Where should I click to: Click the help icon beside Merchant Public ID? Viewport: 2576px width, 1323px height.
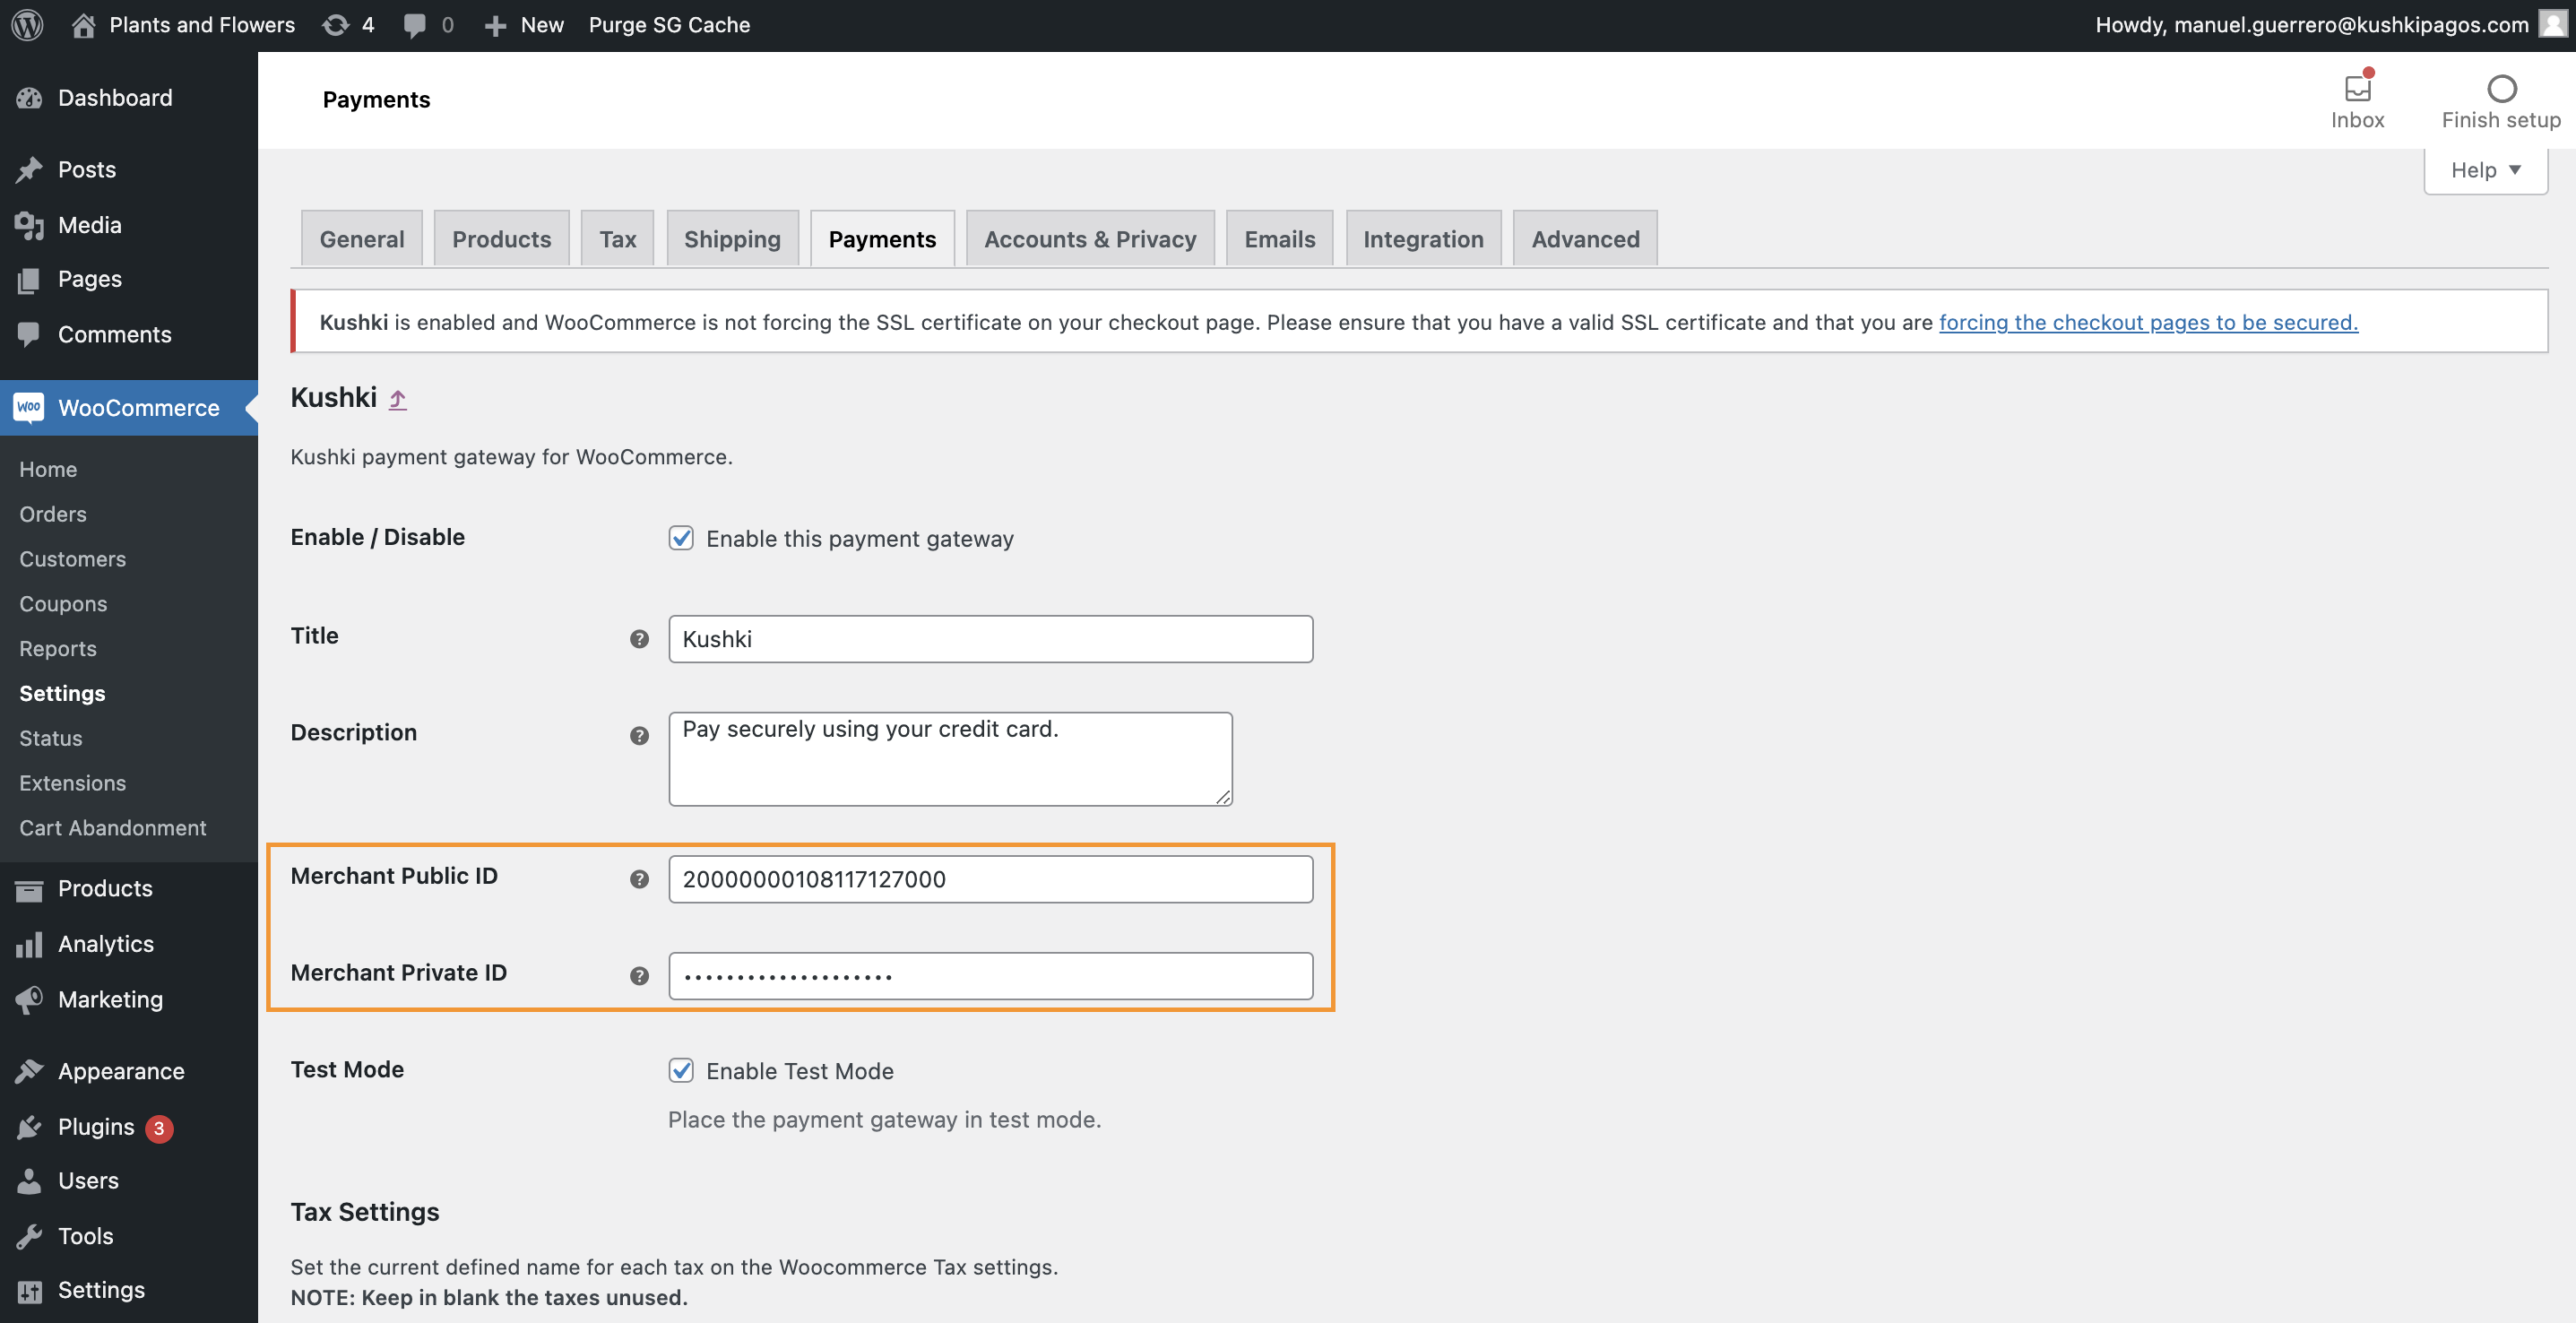click(639, 879)
